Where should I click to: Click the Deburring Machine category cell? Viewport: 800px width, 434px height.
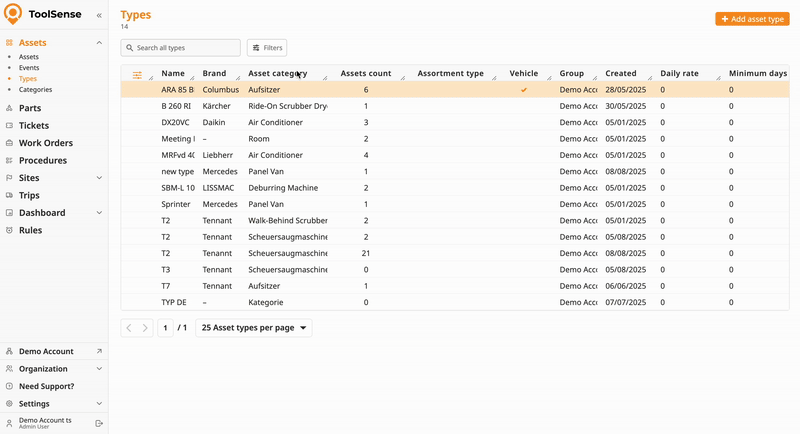click(283, 188)
